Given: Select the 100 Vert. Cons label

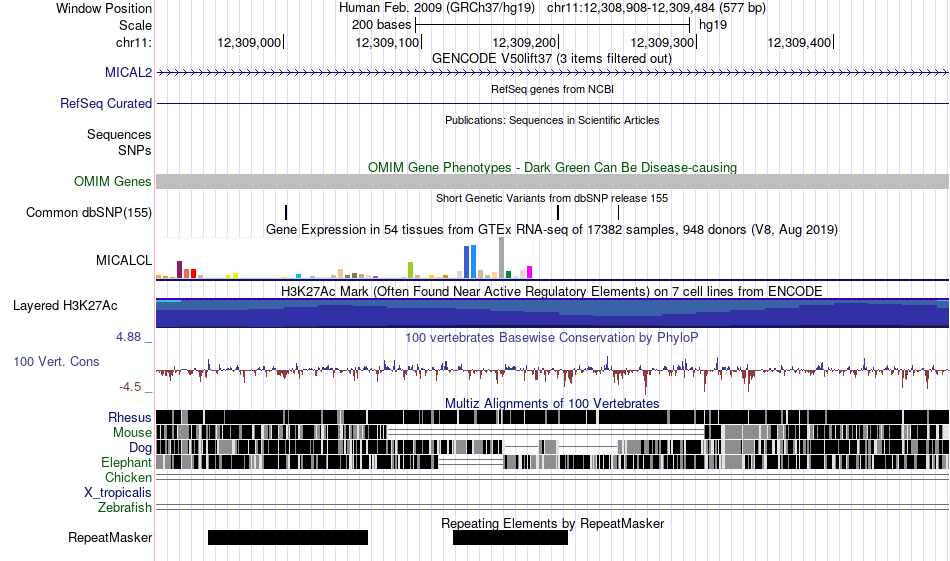Looking at the screenshot, I should 56,362.
